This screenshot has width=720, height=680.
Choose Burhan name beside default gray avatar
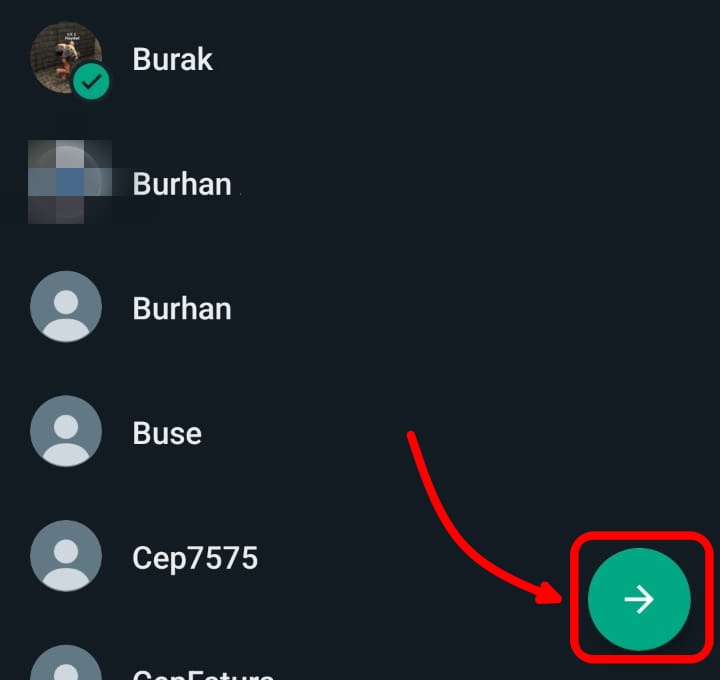point(182,309)
